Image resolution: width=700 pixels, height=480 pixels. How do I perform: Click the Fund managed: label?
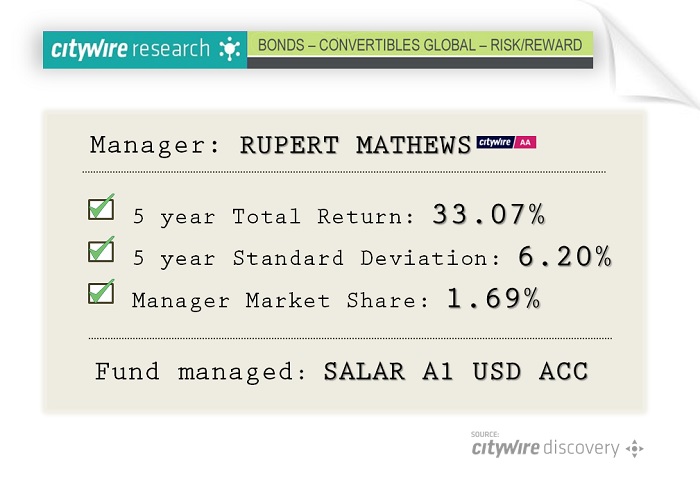click(200, 372)
